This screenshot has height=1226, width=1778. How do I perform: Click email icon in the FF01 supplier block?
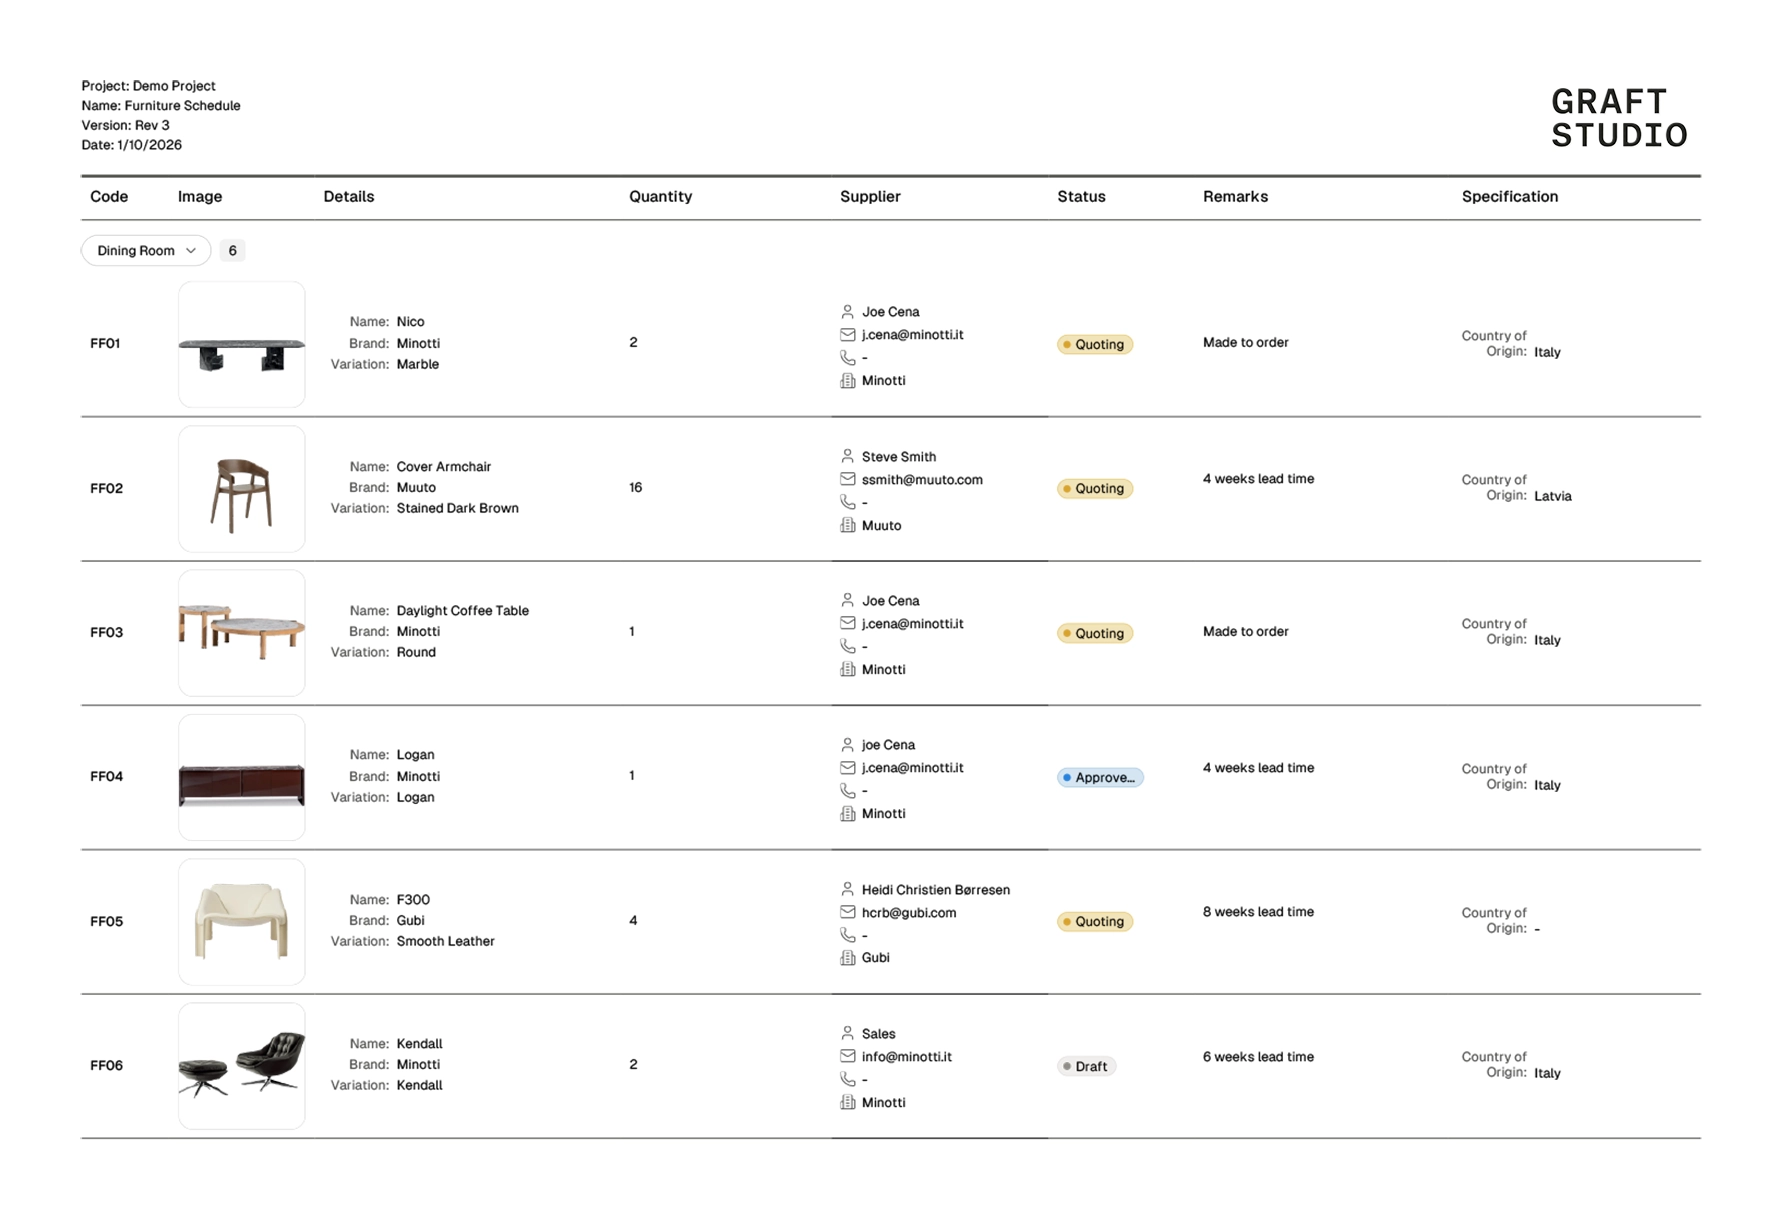[847, 335]
